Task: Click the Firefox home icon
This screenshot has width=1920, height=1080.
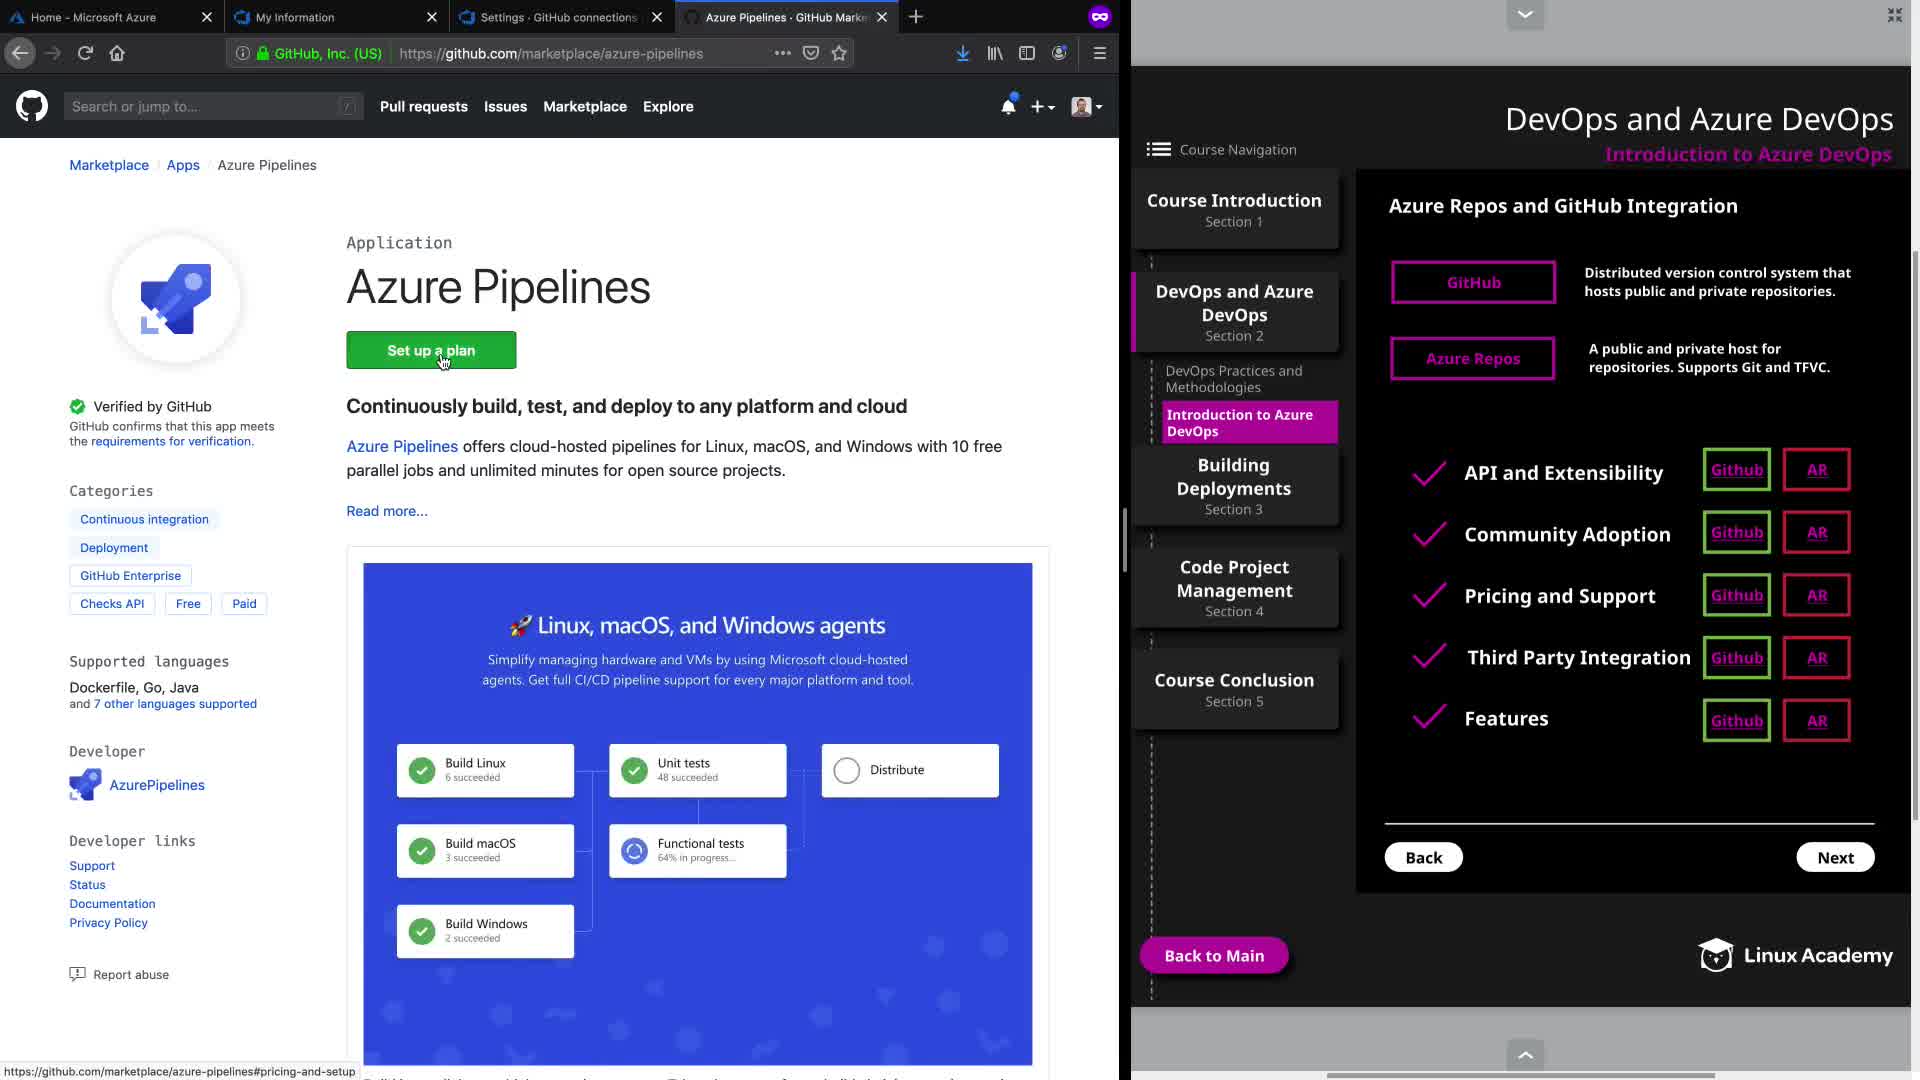Action: tap(117, 53)
